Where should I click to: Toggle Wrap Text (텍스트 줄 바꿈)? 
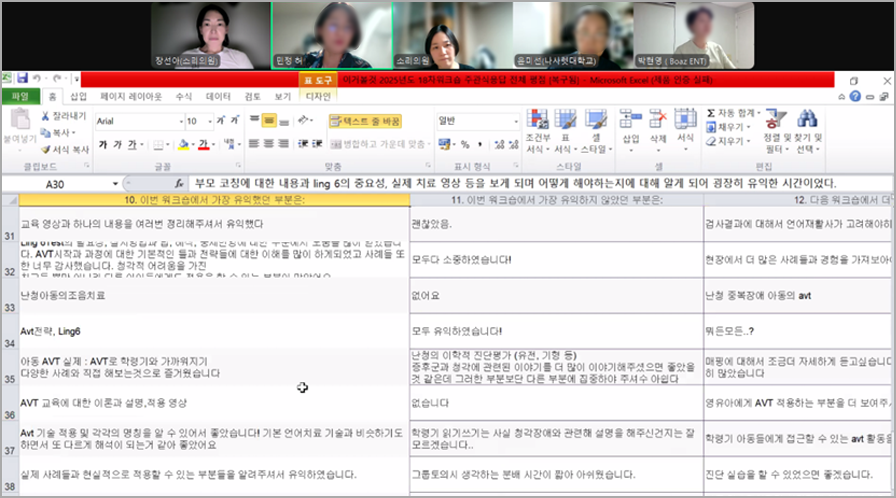pyautogui.click(x=365, y=121)
